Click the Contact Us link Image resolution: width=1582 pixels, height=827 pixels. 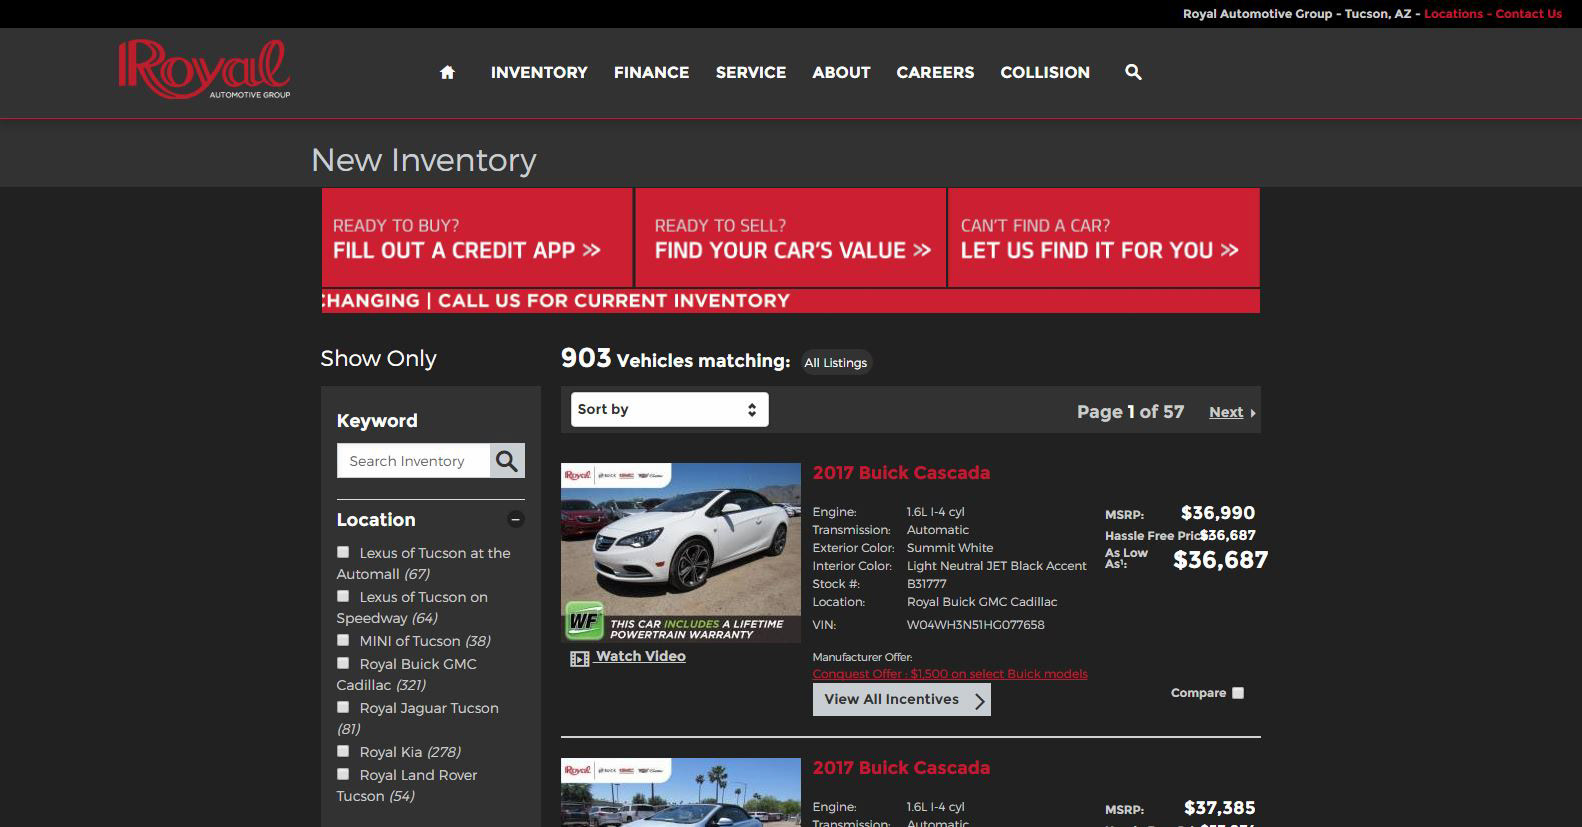(x=1528, y=14)
